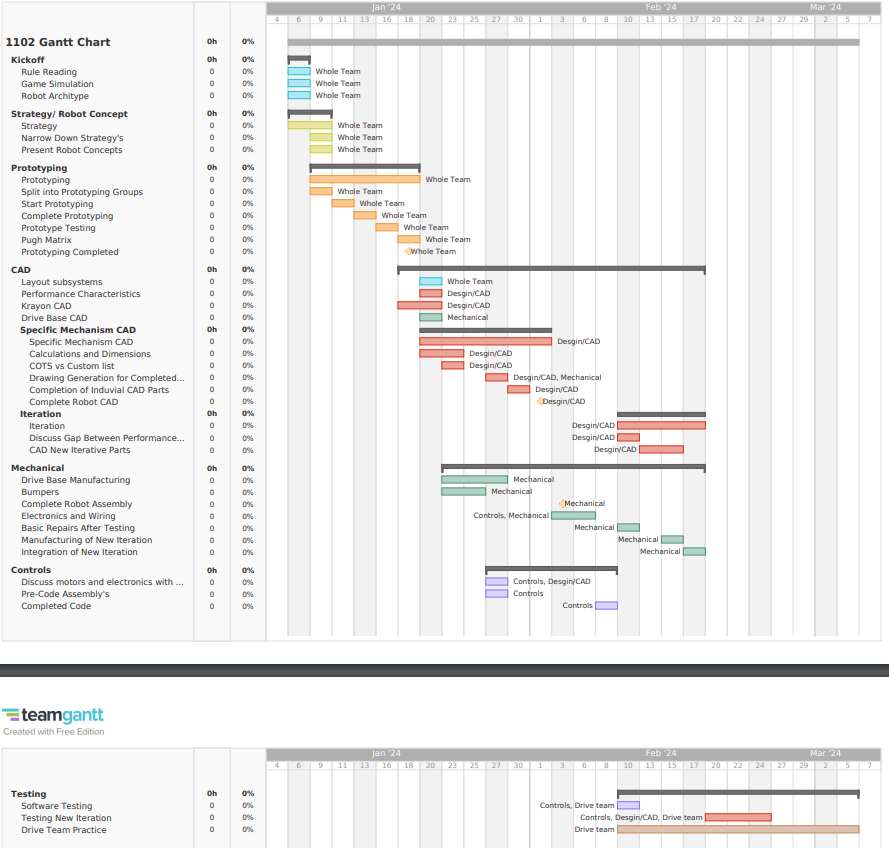Open the Mechanical group heading

tap(37, 468)
